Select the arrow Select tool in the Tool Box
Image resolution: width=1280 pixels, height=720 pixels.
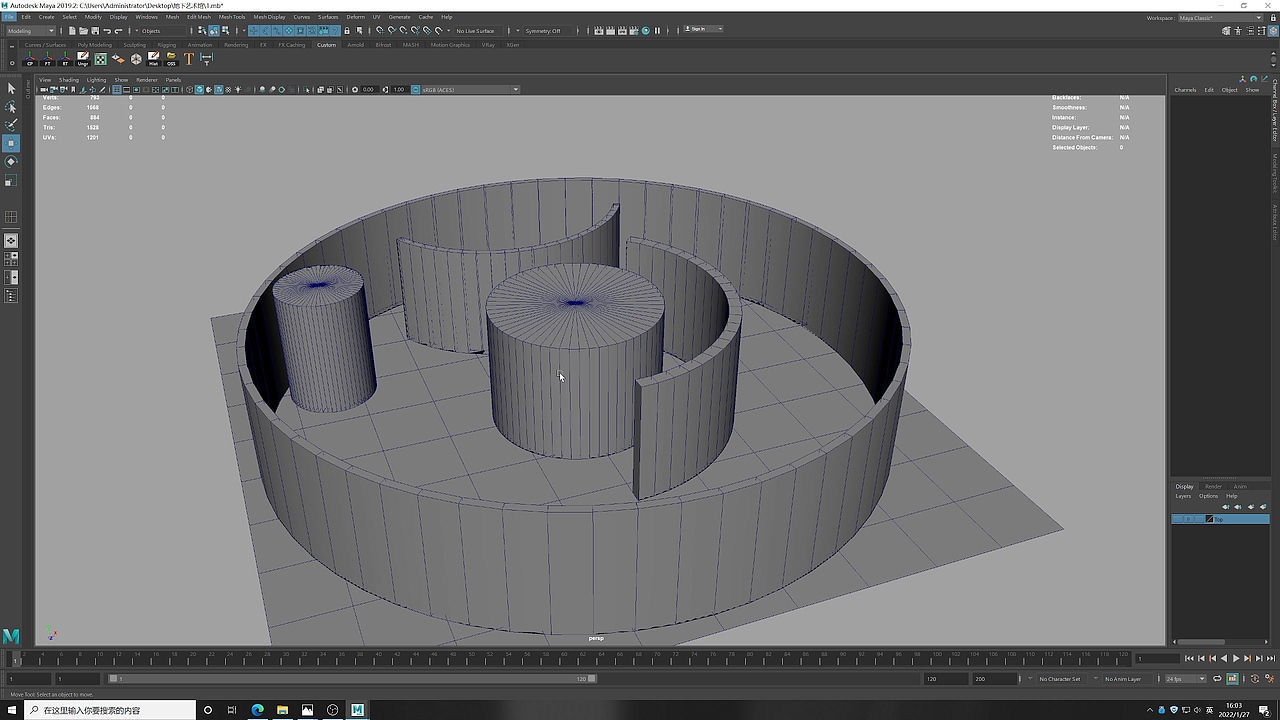click(x=11, y=89)
